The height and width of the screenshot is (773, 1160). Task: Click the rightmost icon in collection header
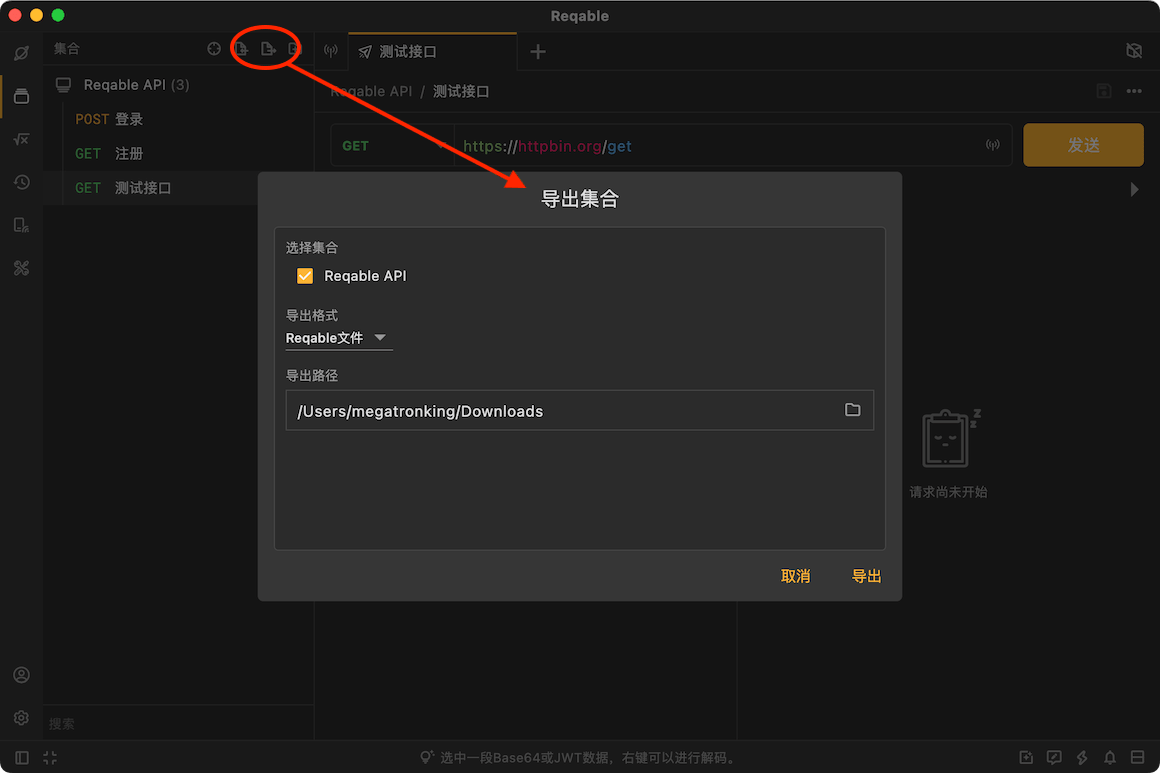[x=294, y=49]
